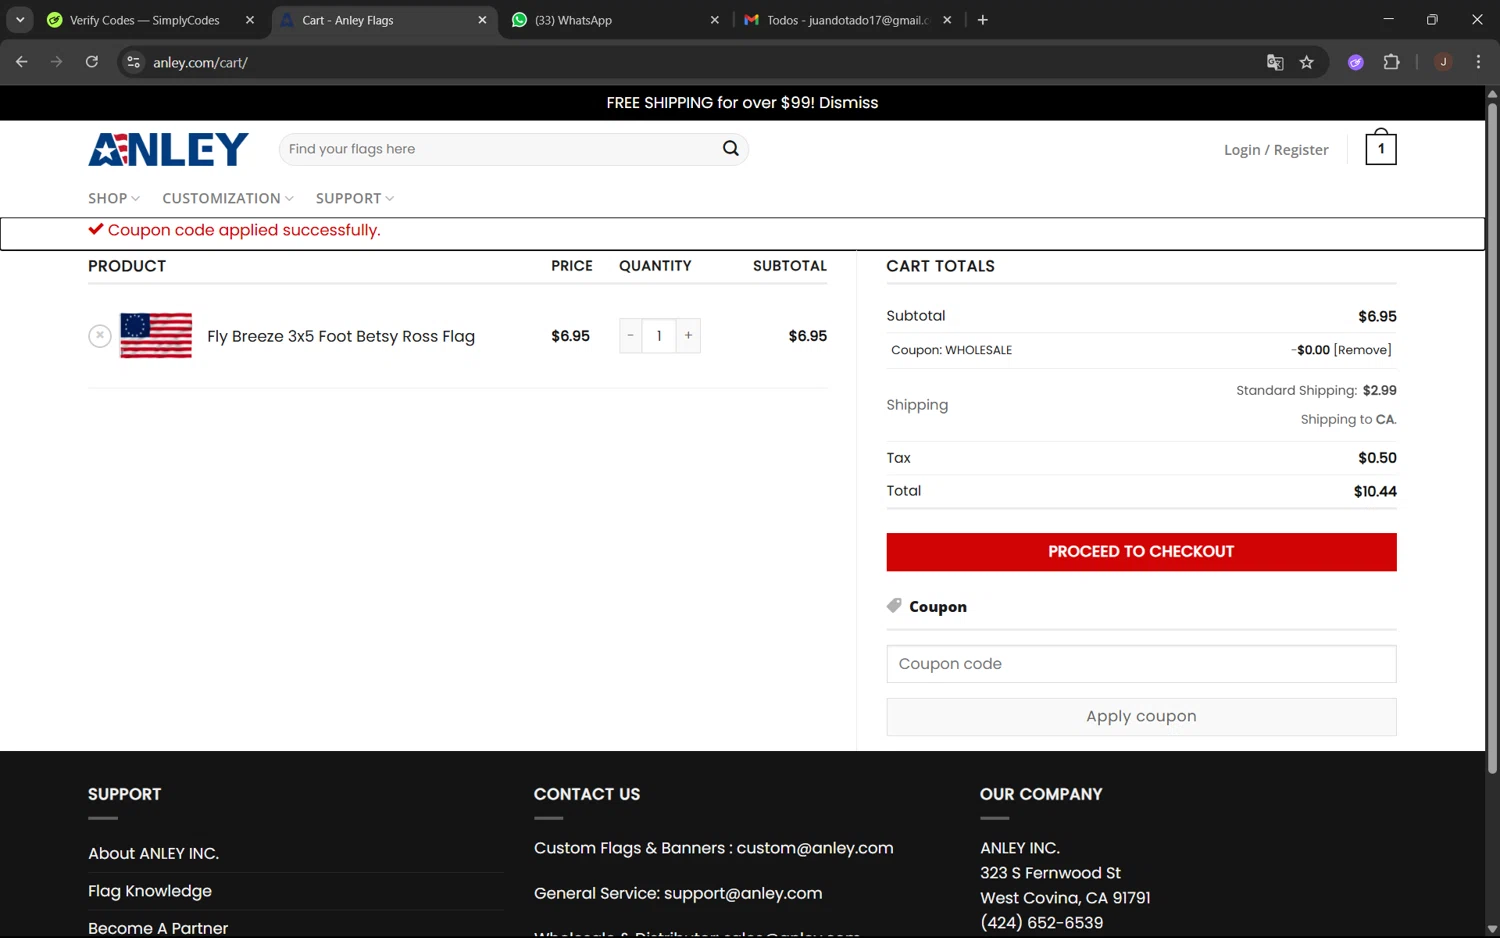Click the Betsy Ross flag thumbnail
The image size is (1500, 938).
156,336
